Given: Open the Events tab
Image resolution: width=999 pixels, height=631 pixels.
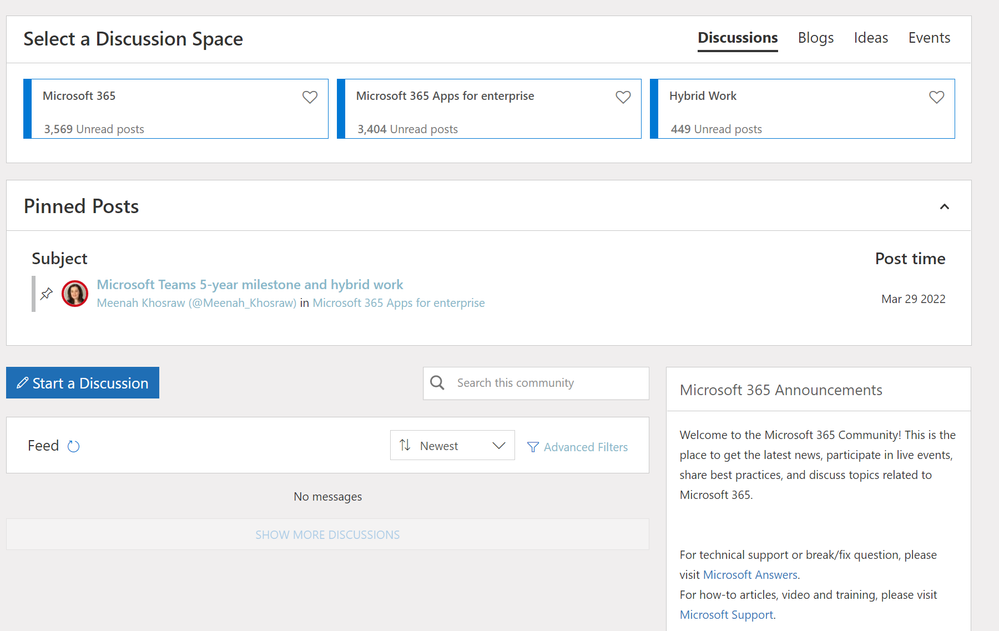Looking at the screenshot, I should click(x=929, y=38).
